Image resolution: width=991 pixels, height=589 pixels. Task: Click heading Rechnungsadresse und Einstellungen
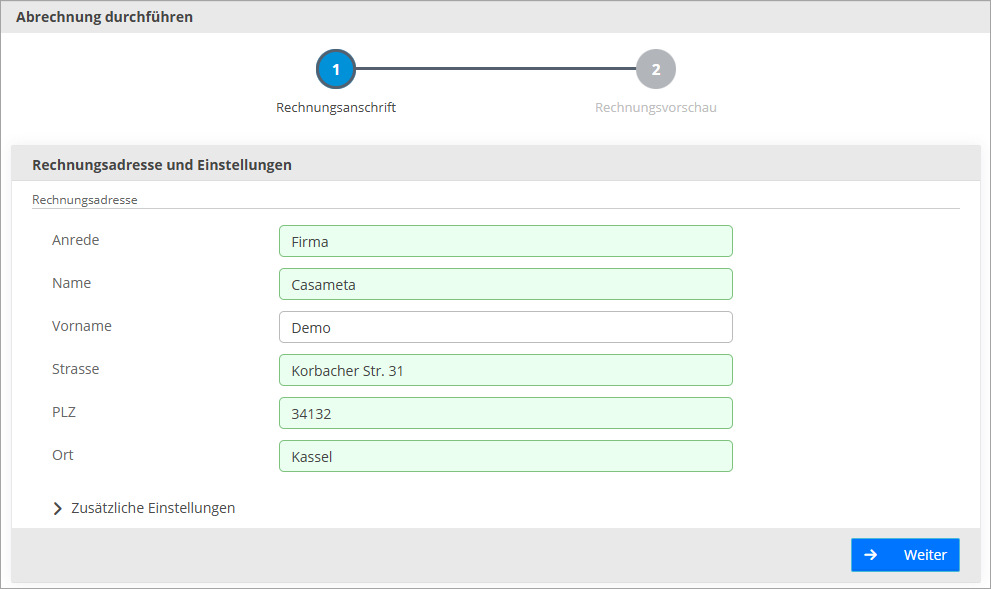(x=162, y=165)
